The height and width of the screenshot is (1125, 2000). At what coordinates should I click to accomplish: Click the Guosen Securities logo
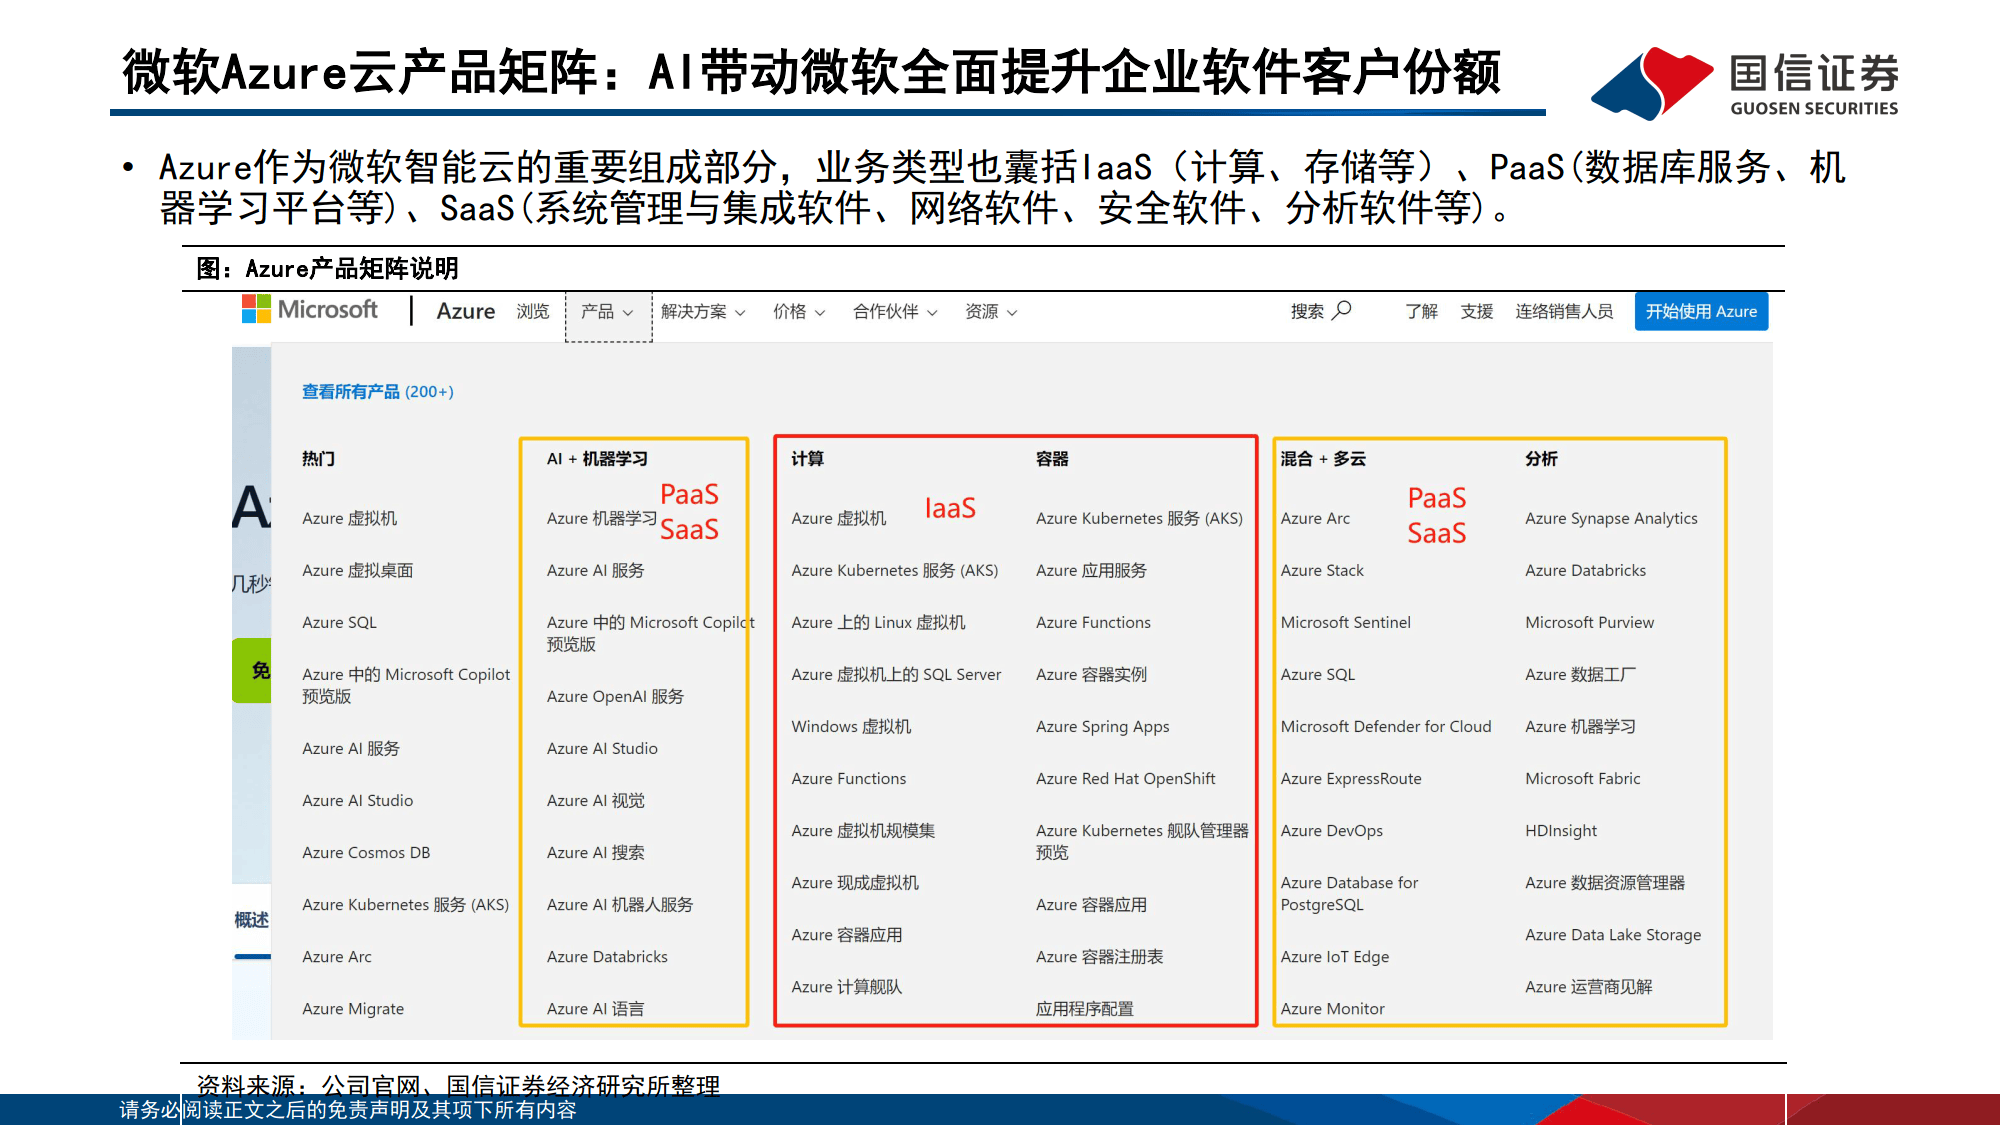1744,82
